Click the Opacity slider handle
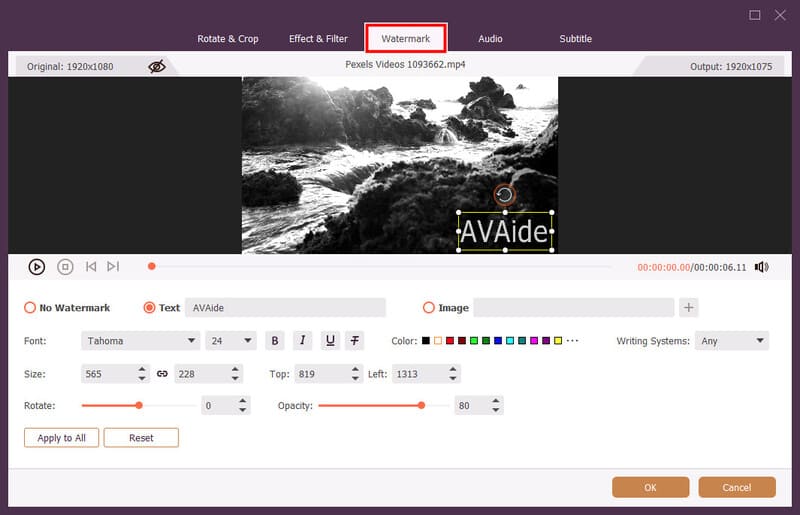Viewport: 800px width, 515px height. tap(421, 405)
